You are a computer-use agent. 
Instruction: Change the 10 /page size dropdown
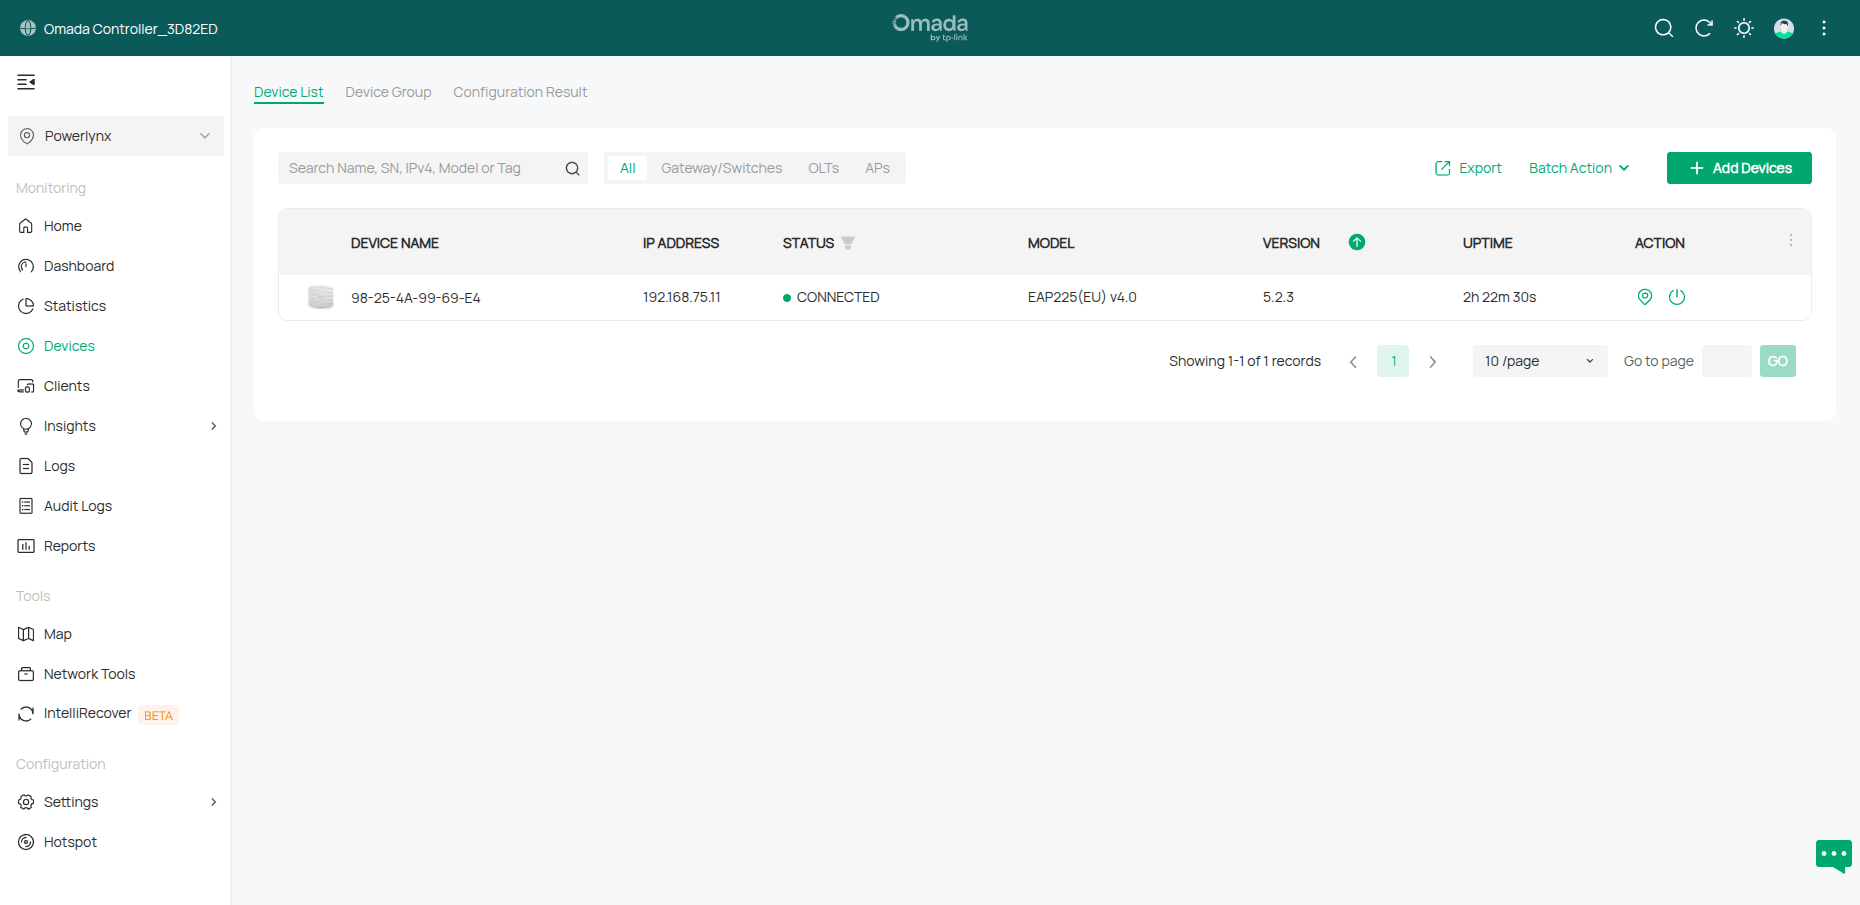coord(1540,361)
